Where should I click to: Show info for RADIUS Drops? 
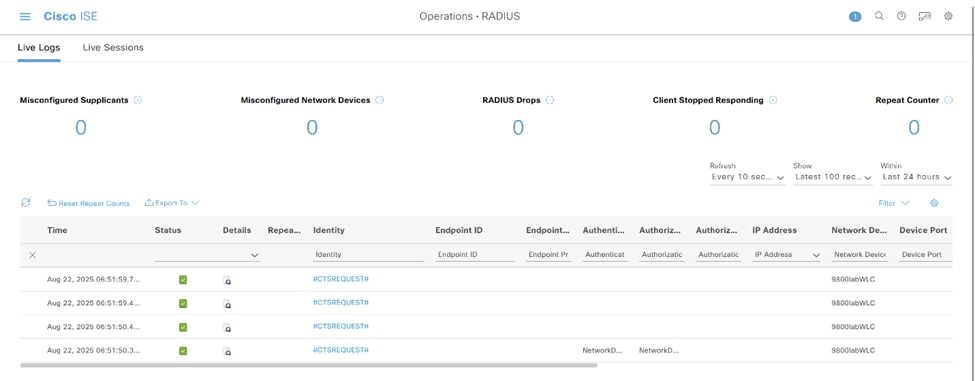tap(550, 99)
